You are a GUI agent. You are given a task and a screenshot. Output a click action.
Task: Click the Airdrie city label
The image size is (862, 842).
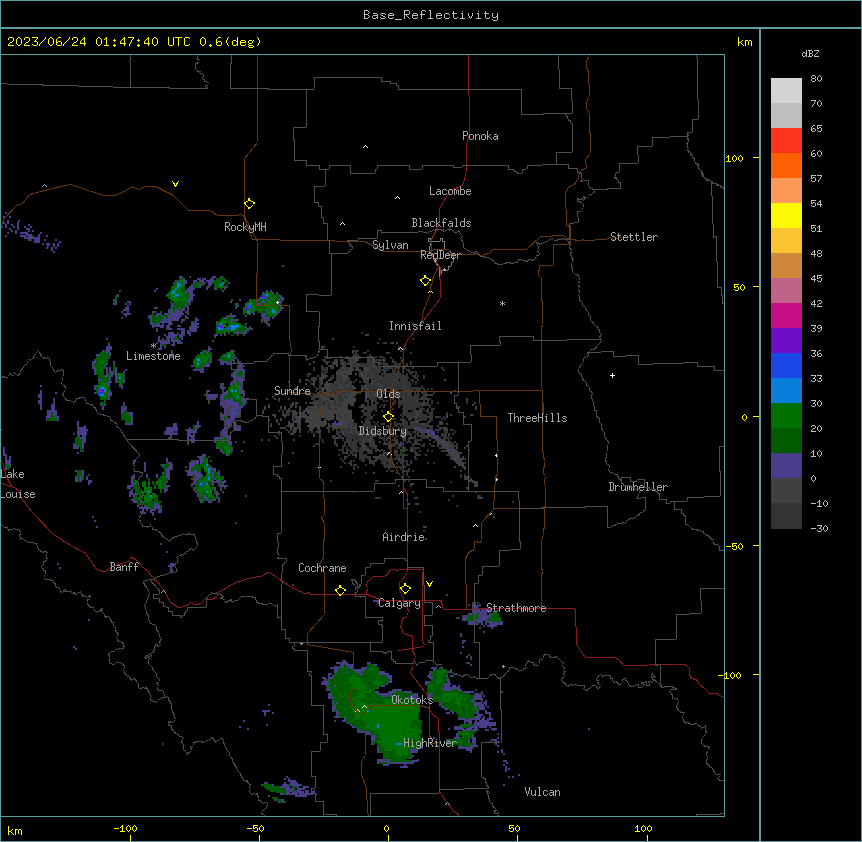pos(404,537)
